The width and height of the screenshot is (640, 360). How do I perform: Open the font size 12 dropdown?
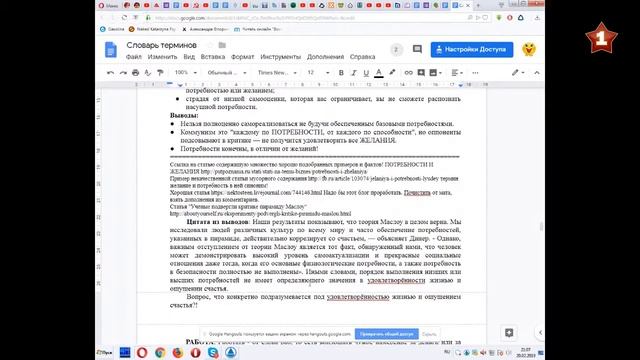[x=318, y=73]
